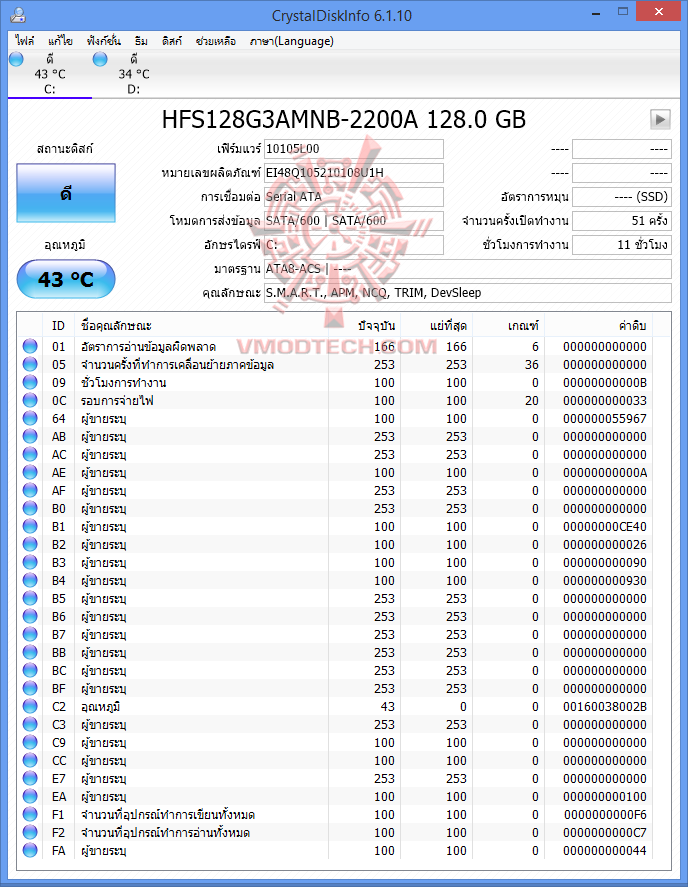Click the status orb for attribute AE
Viewport: 688px width, 887px height.
30,472
